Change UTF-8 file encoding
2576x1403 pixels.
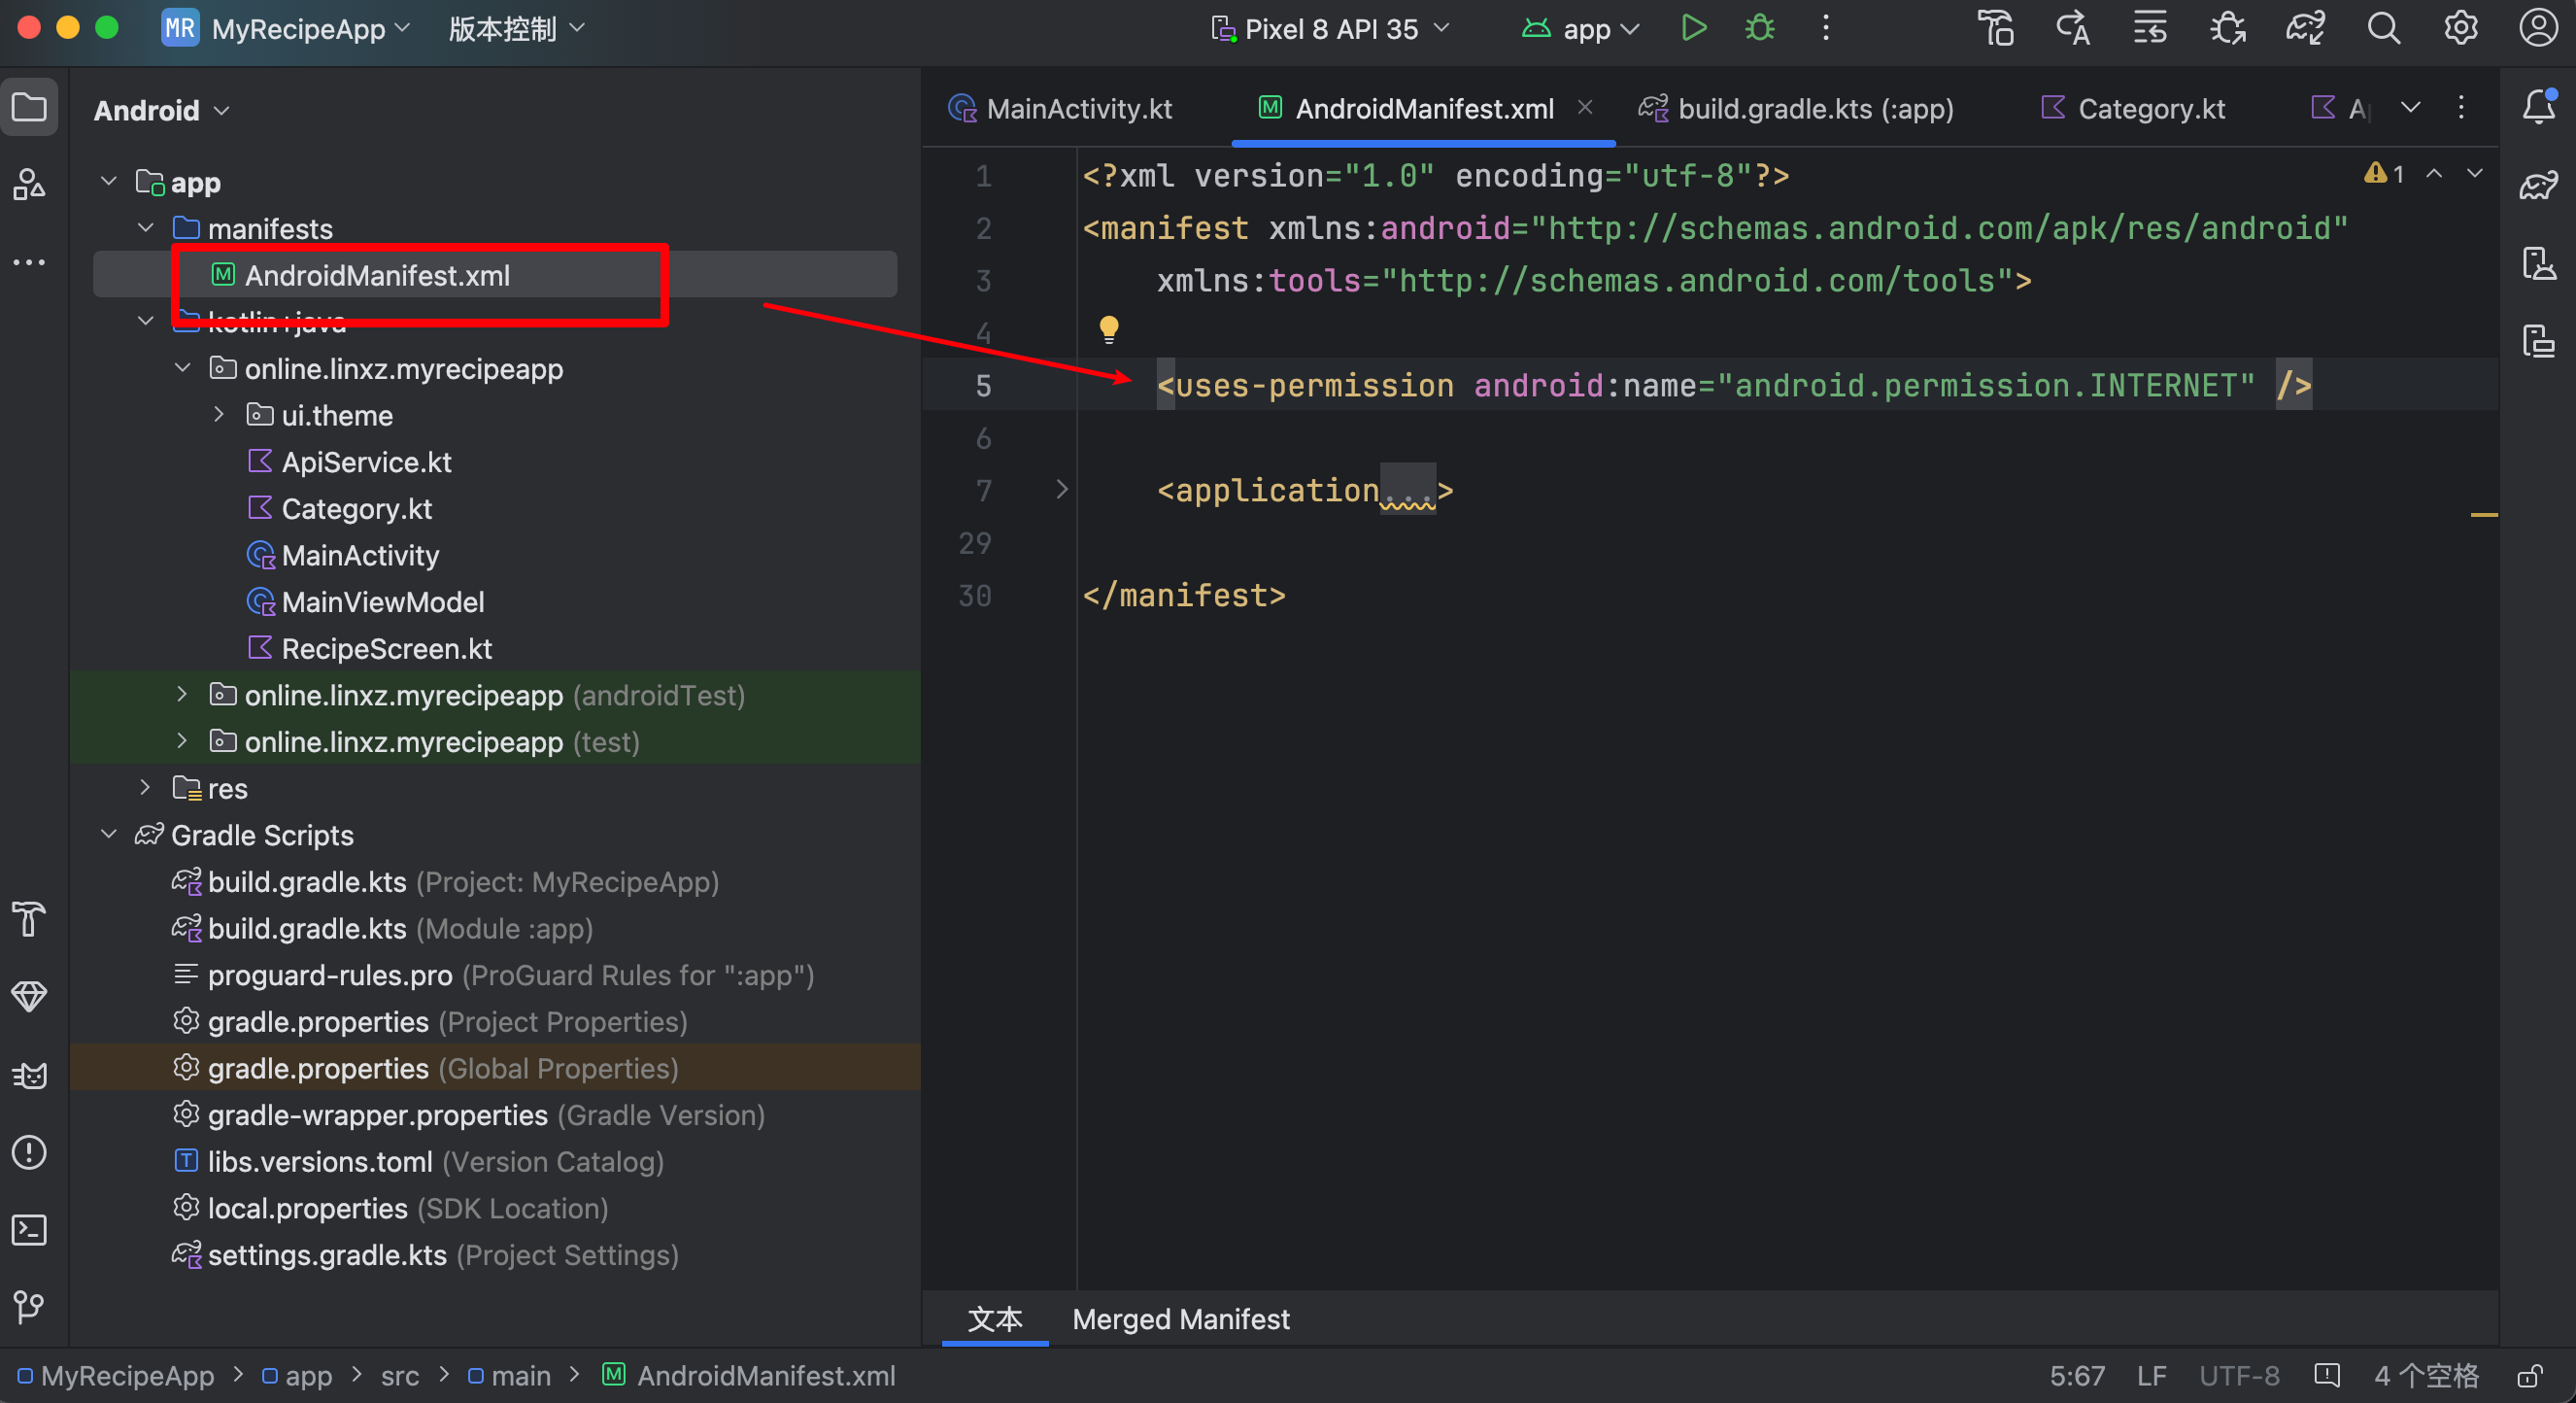click(2240, 1376)
